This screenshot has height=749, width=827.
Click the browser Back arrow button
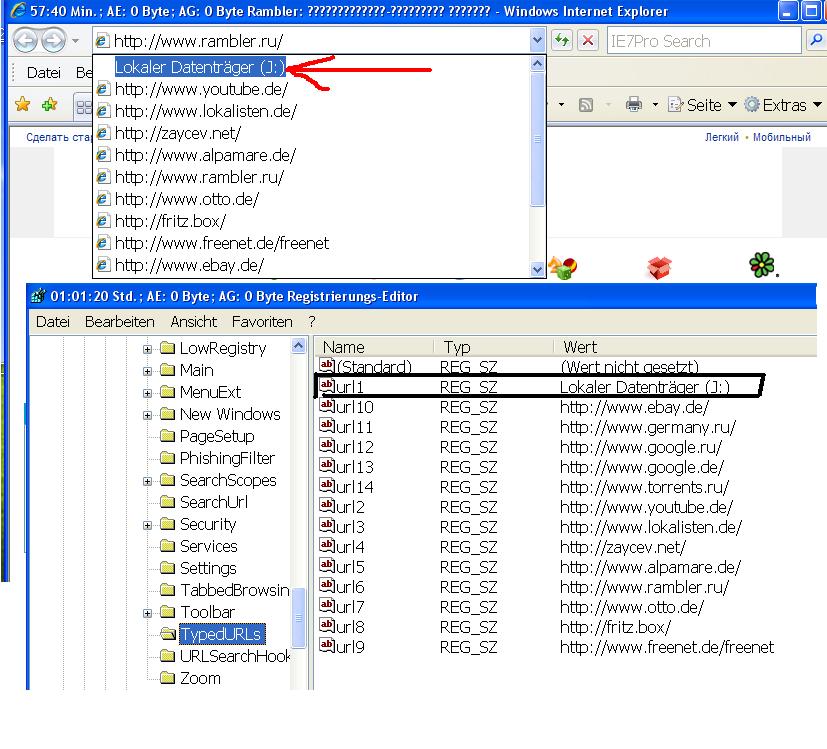(x=26, y=41)
